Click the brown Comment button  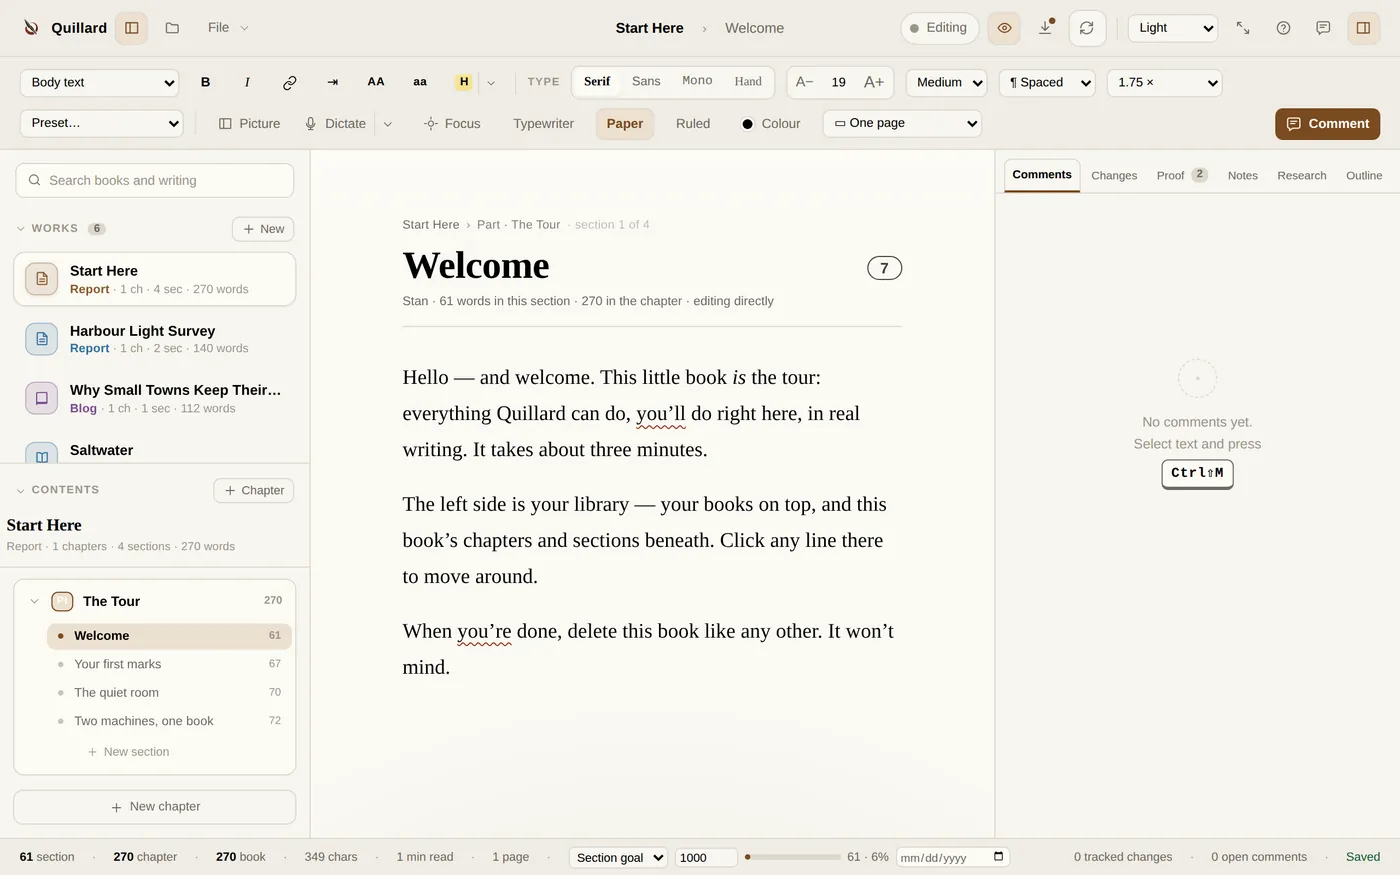(x=1328, y=123)
